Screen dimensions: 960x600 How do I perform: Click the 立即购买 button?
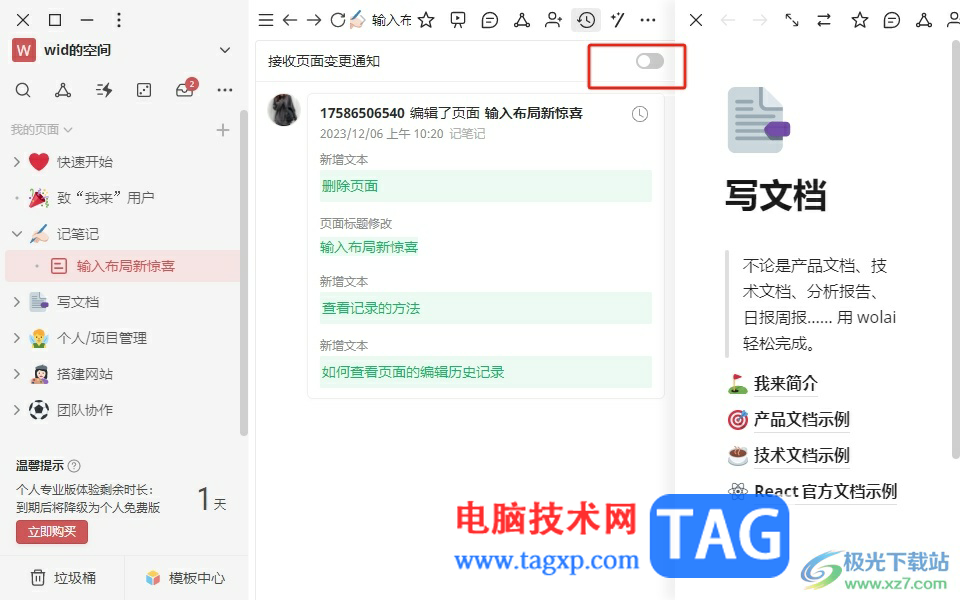coord(52,532)
